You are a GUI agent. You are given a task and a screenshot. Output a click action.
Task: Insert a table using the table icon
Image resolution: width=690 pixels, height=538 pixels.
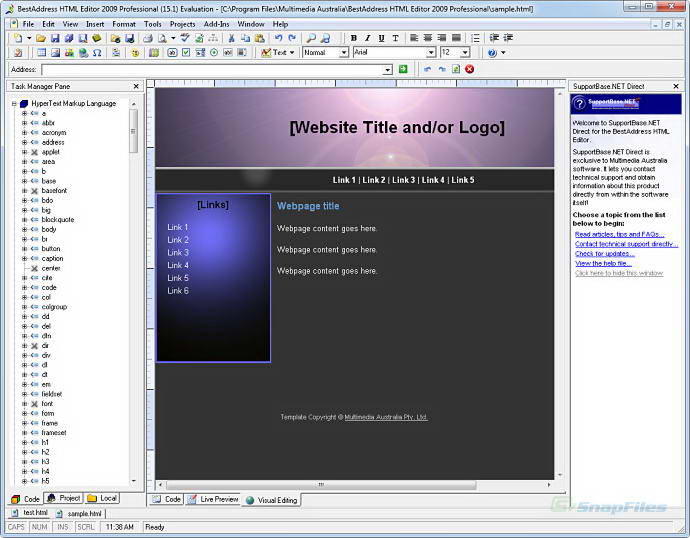click(41, 53)
